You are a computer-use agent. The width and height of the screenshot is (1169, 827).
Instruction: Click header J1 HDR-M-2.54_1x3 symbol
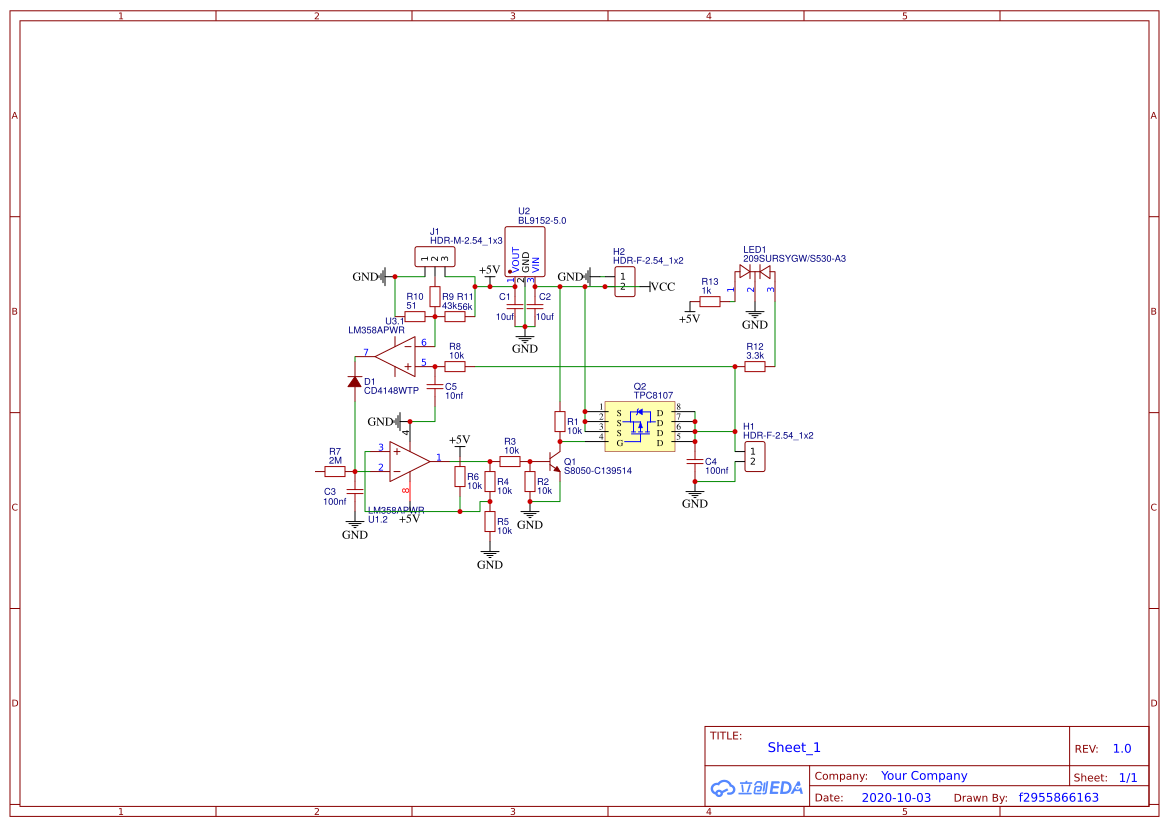[436, 256]
